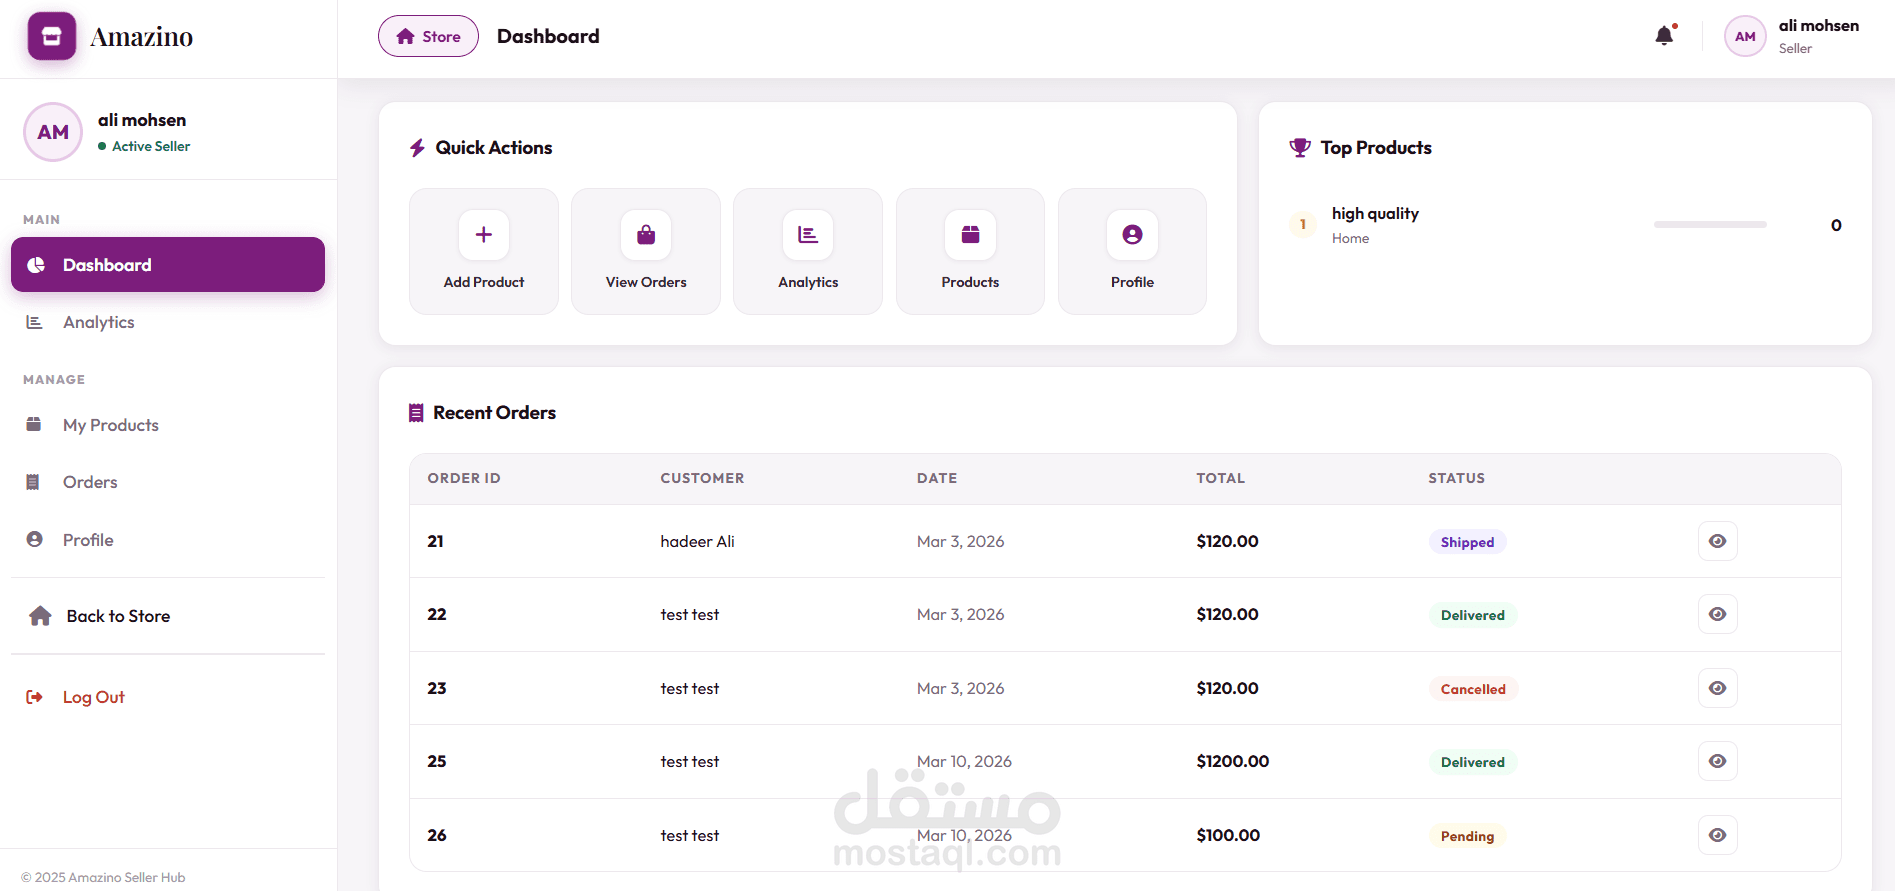Click Back to Store link
Screen dimensions: 1895x891
117,616
